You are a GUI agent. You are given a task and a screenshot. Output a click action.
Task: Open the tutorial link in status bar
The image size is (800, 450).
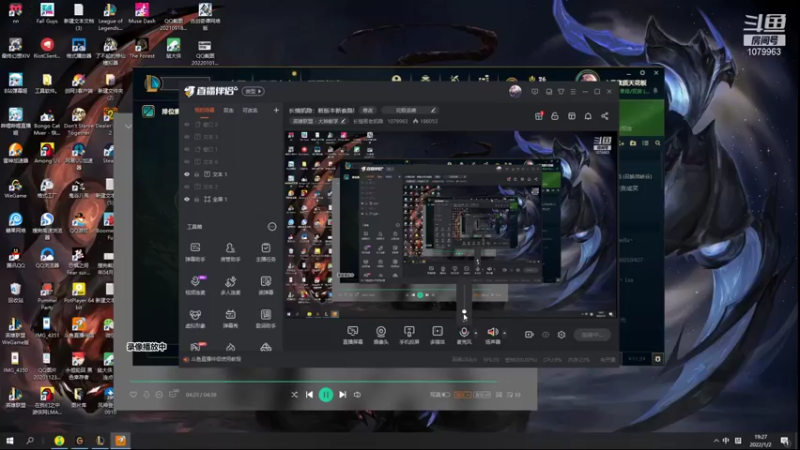click(215, 359)
